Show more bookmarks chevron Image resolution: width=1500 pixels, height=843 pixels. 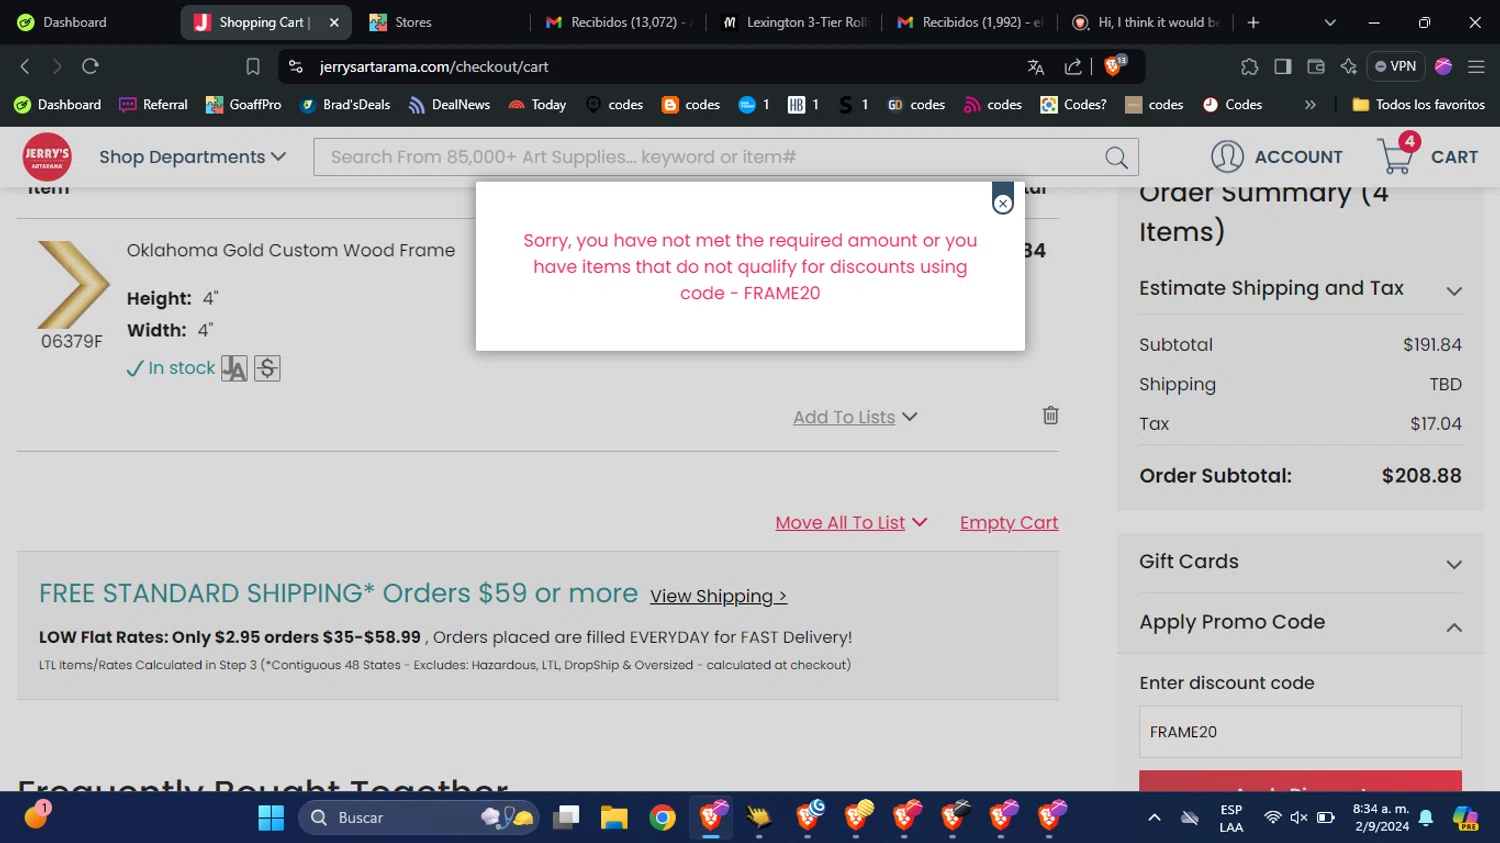pyautogui.click(x=1310, y=104)
